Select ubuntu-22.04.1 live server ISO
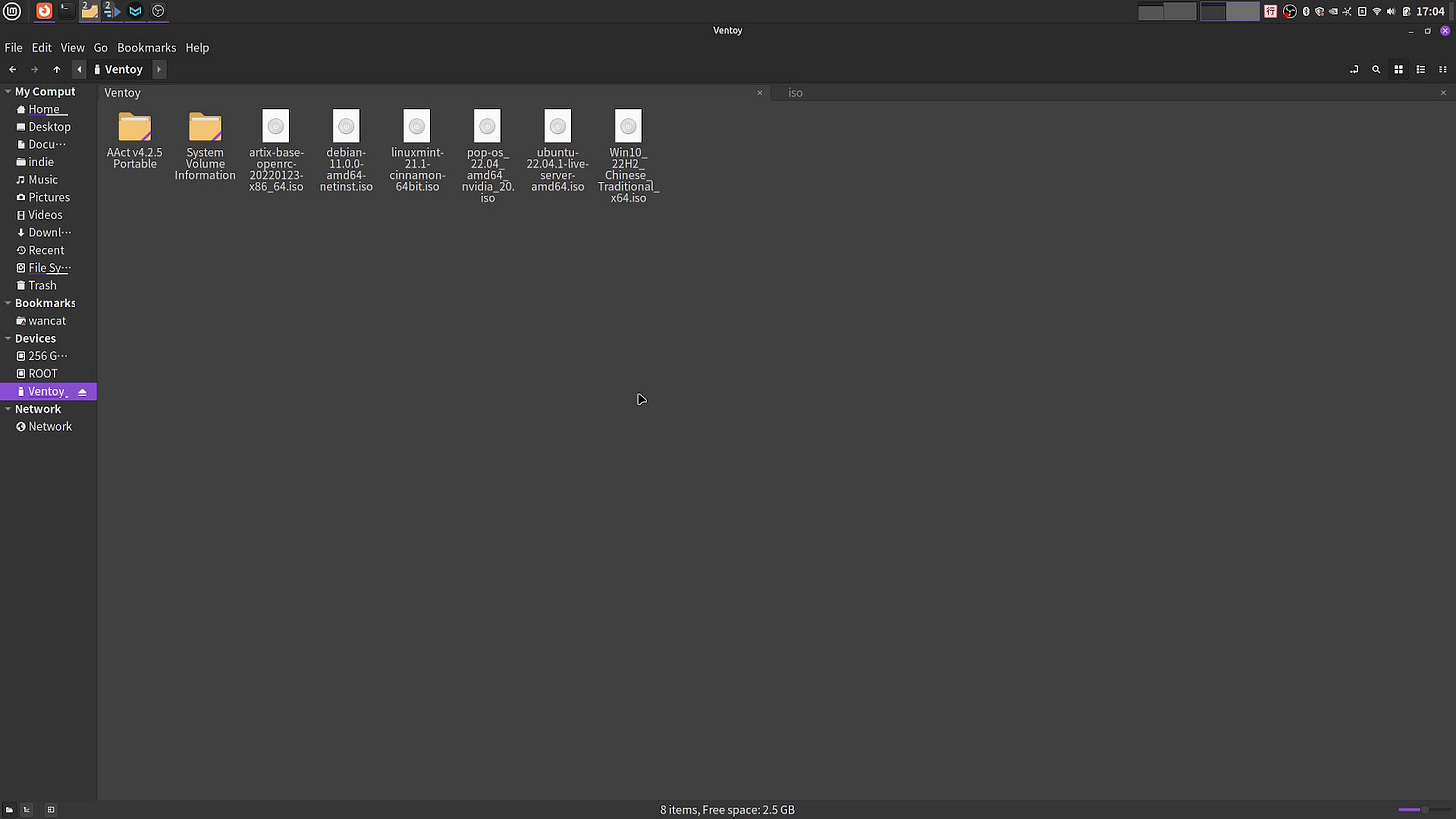This screenshot has width=1456, height=819. click(x=558, y=150)
